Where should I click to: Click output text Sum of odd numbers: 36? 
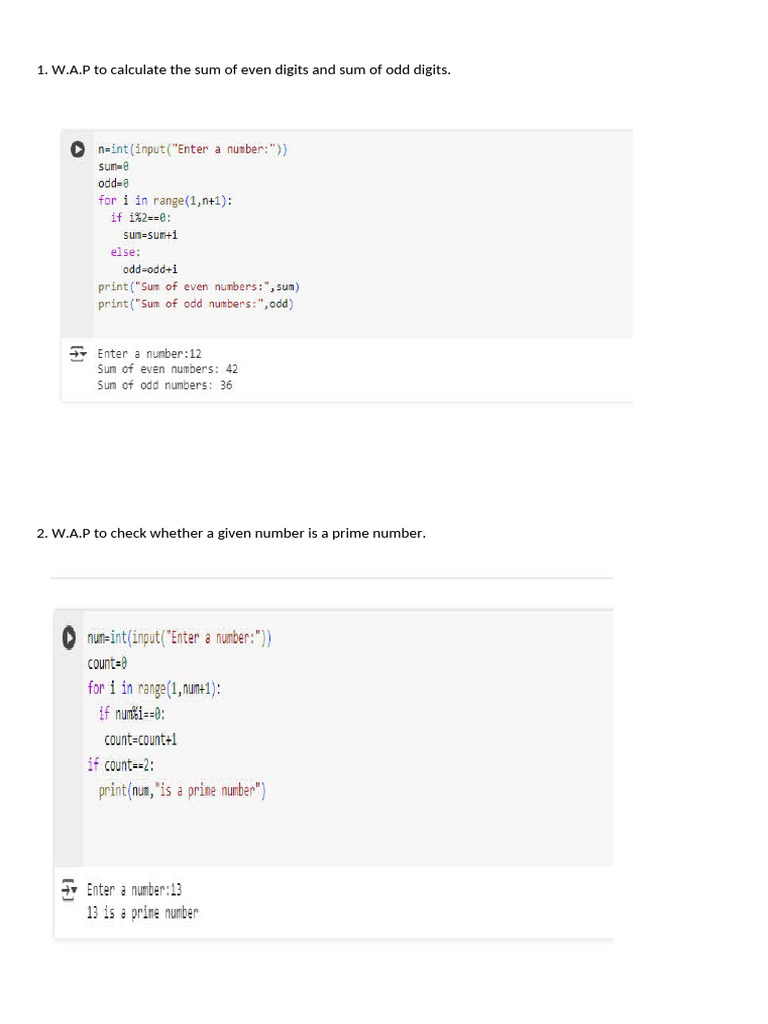(x=165, y=385)
